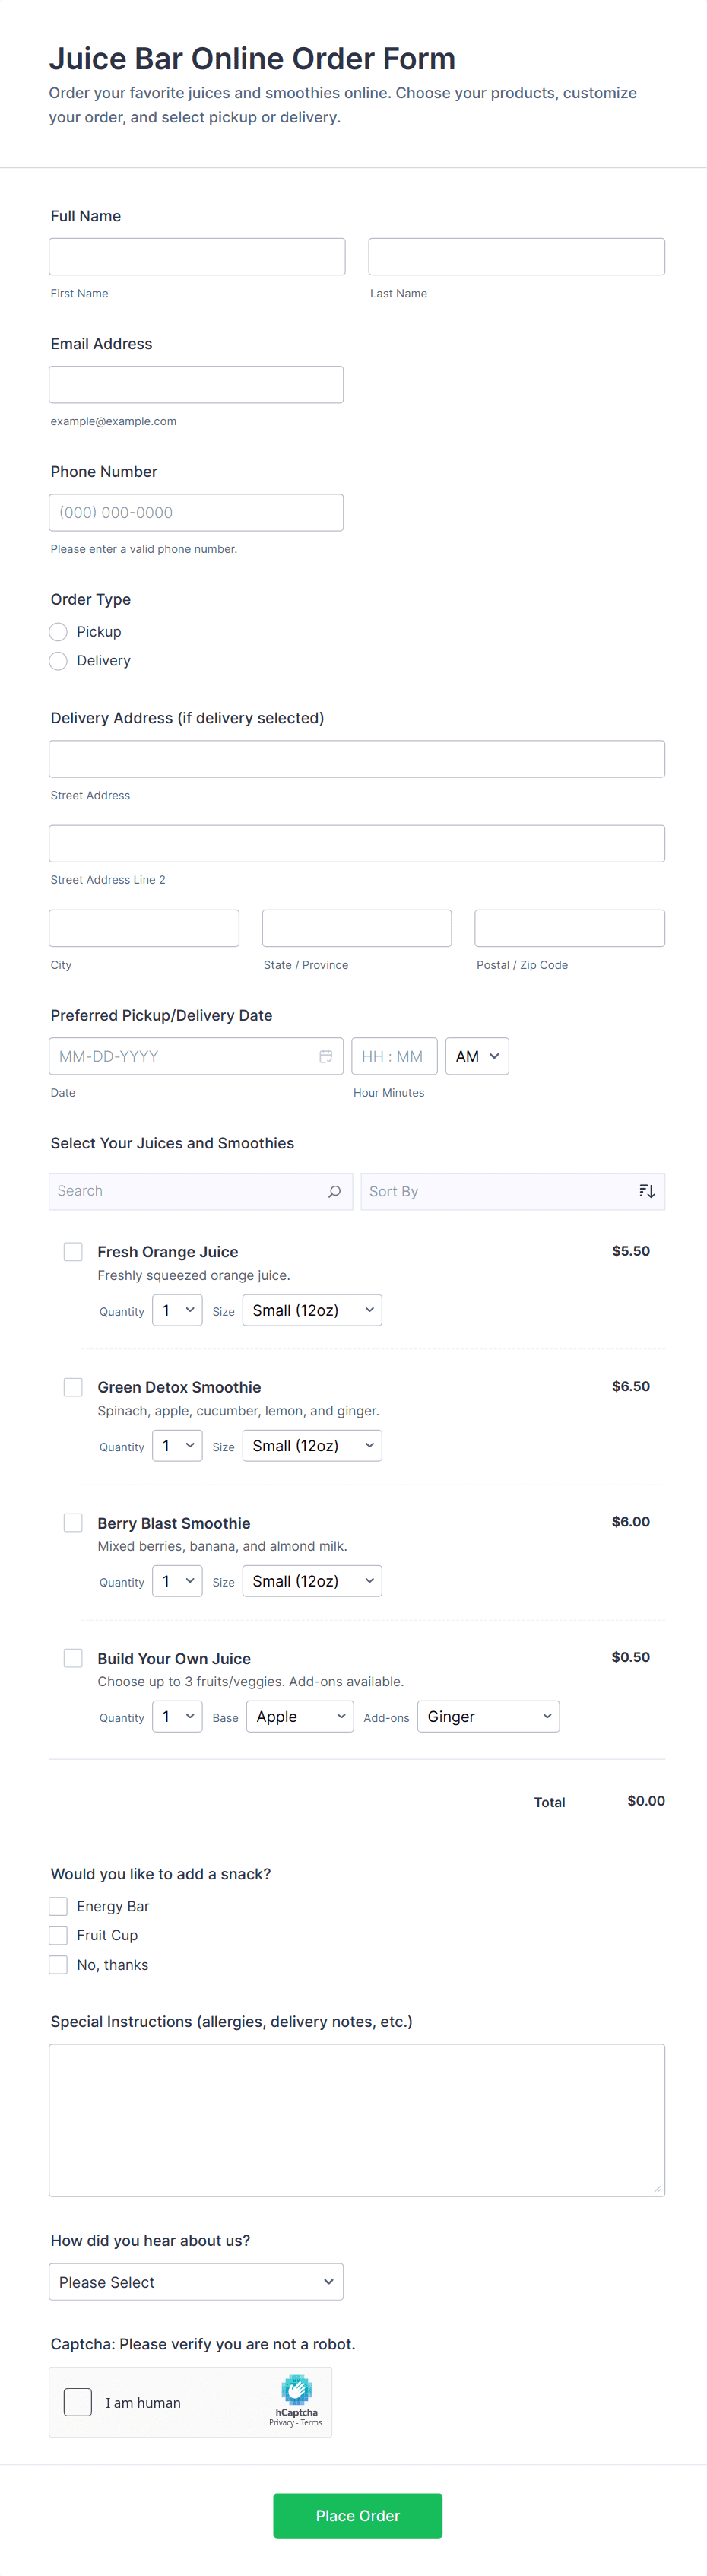Open the Add-ons Ginger dropdown

pos(488,1717)
